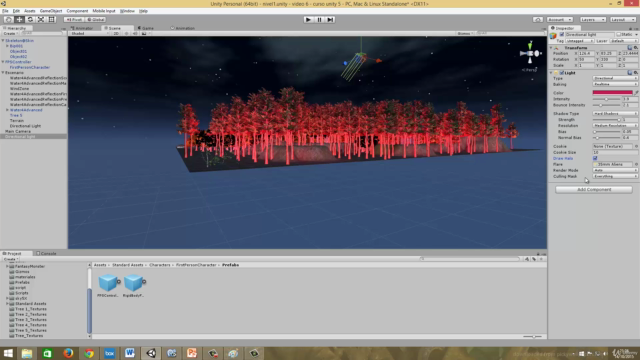Select the Rect tool in toolbar
640x360 pixels.
point(51,20)
